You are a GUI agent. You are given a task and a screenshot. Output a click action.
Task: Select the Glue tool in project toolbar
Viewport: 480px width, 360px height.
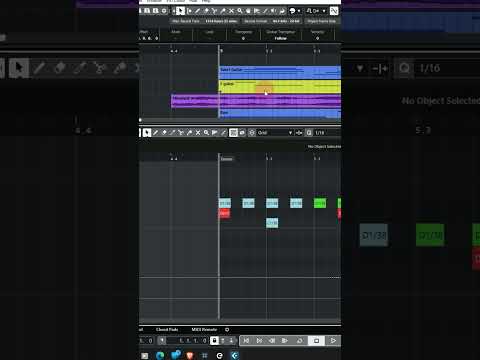223,11
